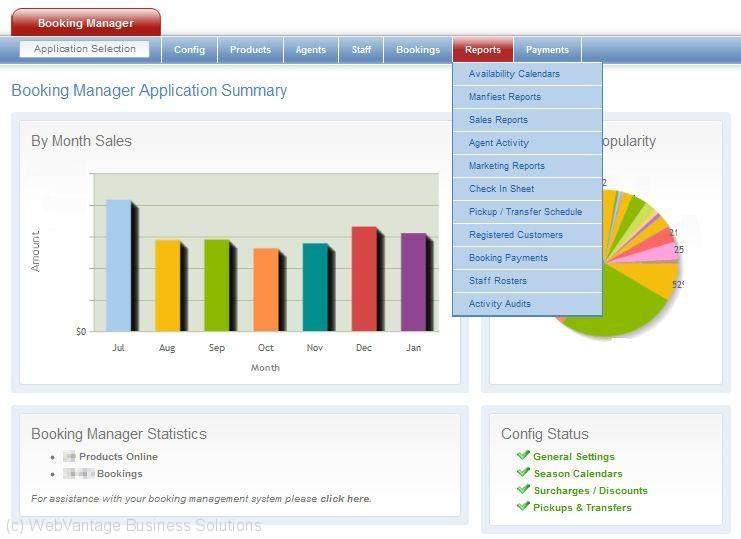The width and height of the screenshot is (741, 539).
Task: Open the Application Selection box
Action: pos(85,49)
